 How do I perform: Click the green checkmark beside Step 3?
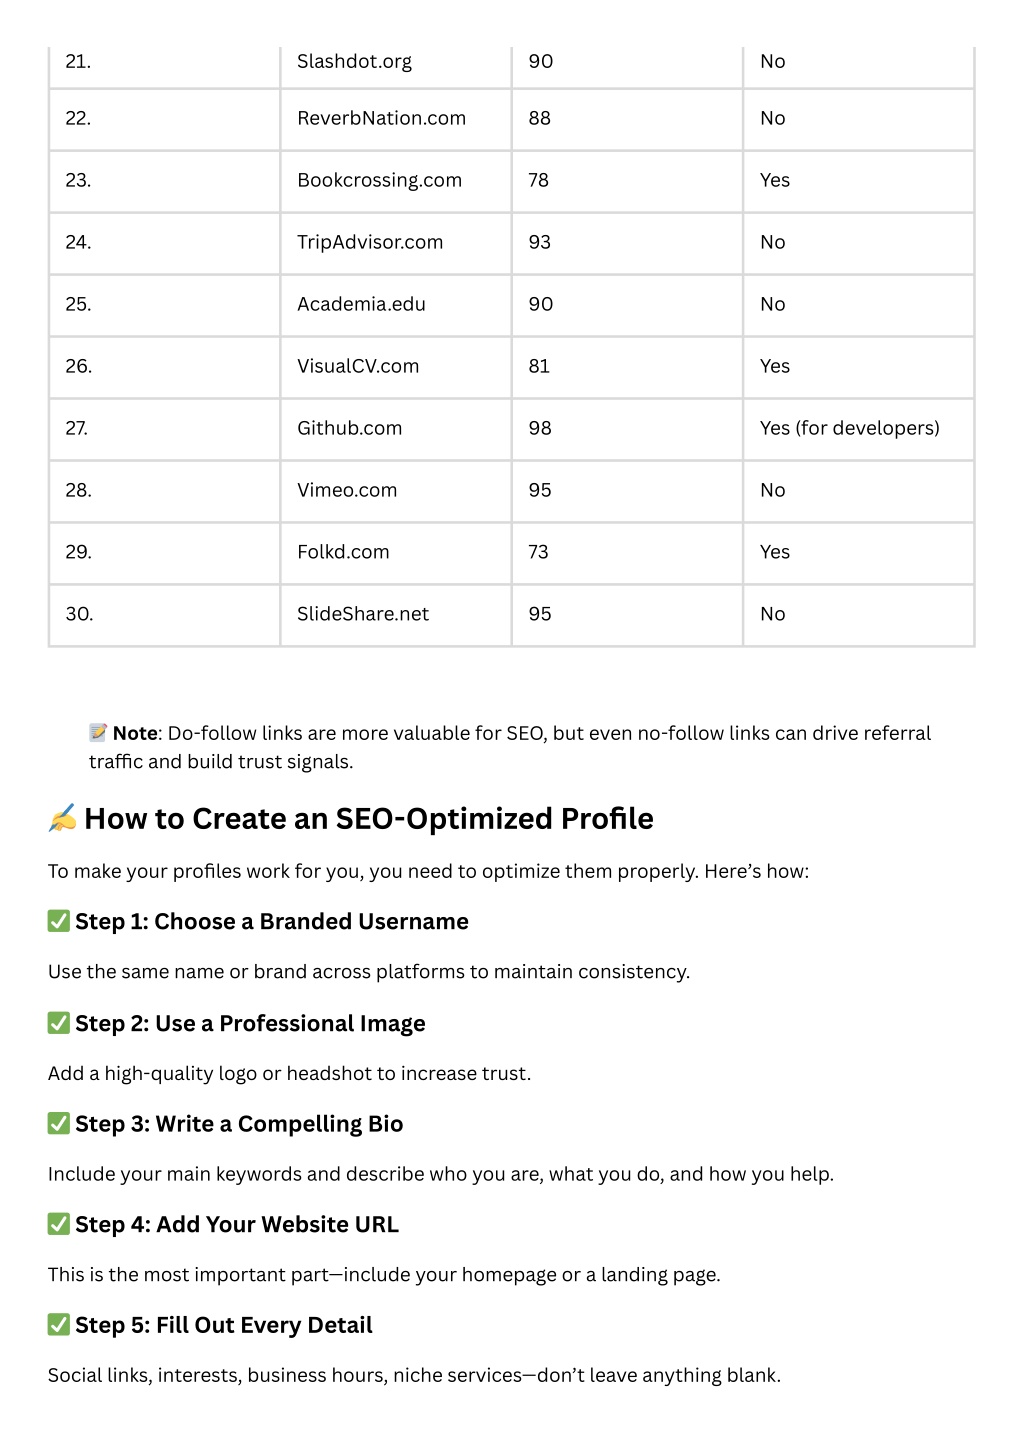(59, 1123)
